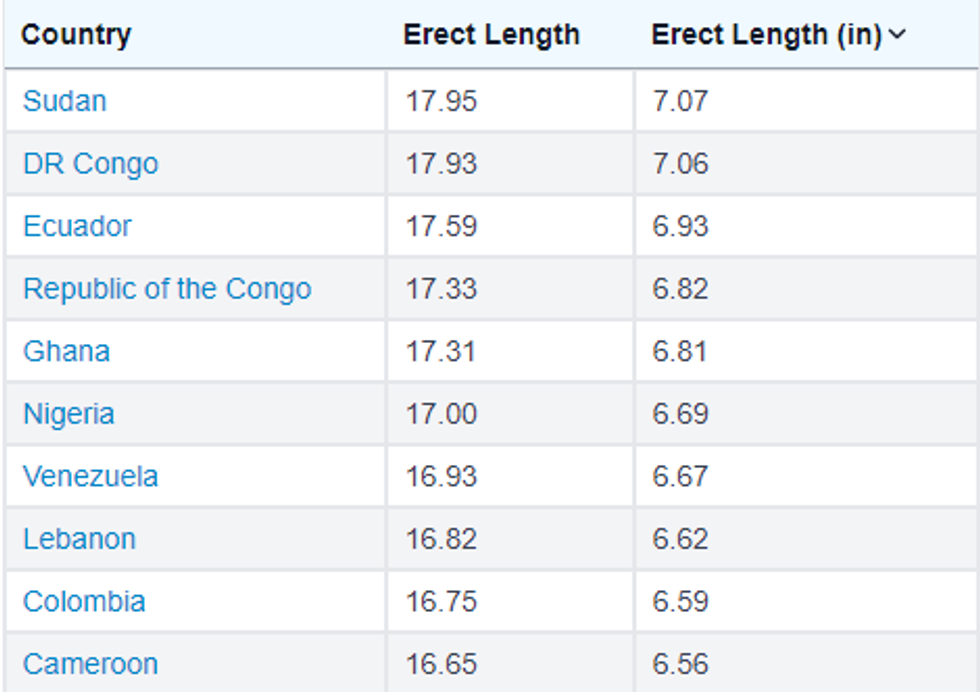The width and height of the screenshot is (980, 692).
Task: Open the Venezuela country link
Action: (90, 476)
